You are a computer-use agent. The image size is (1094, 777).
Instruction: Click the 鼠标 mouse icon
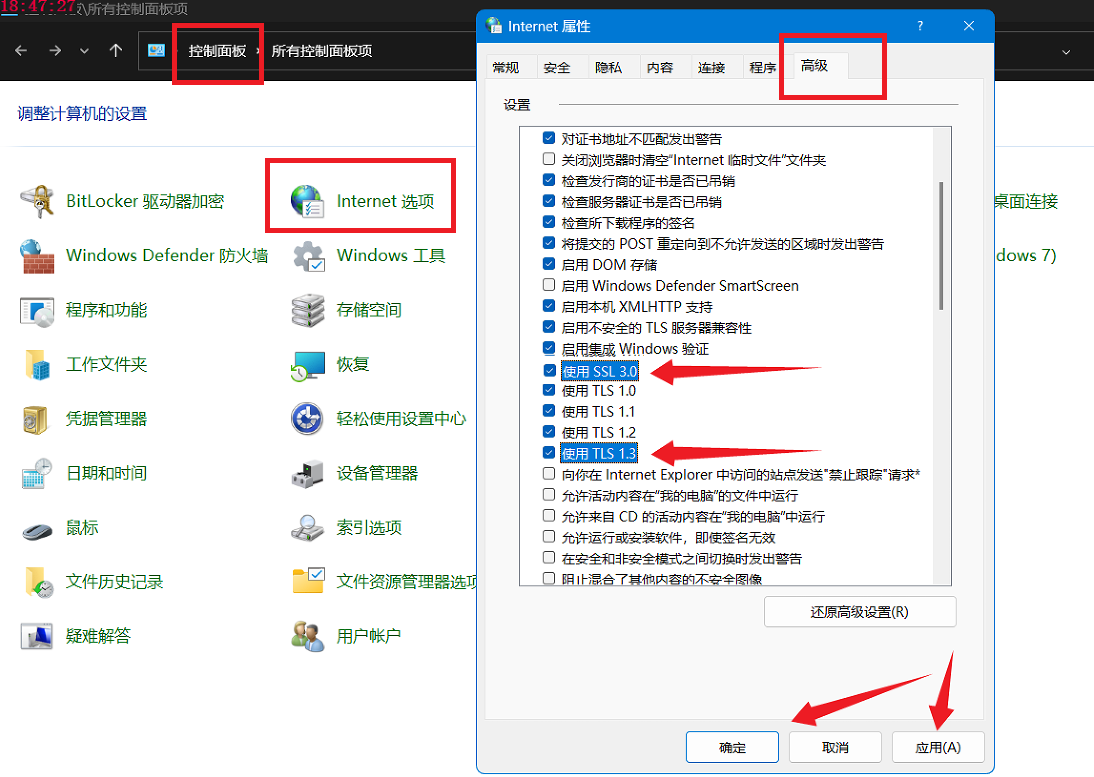pyautogui.click(x=37, y=529)
